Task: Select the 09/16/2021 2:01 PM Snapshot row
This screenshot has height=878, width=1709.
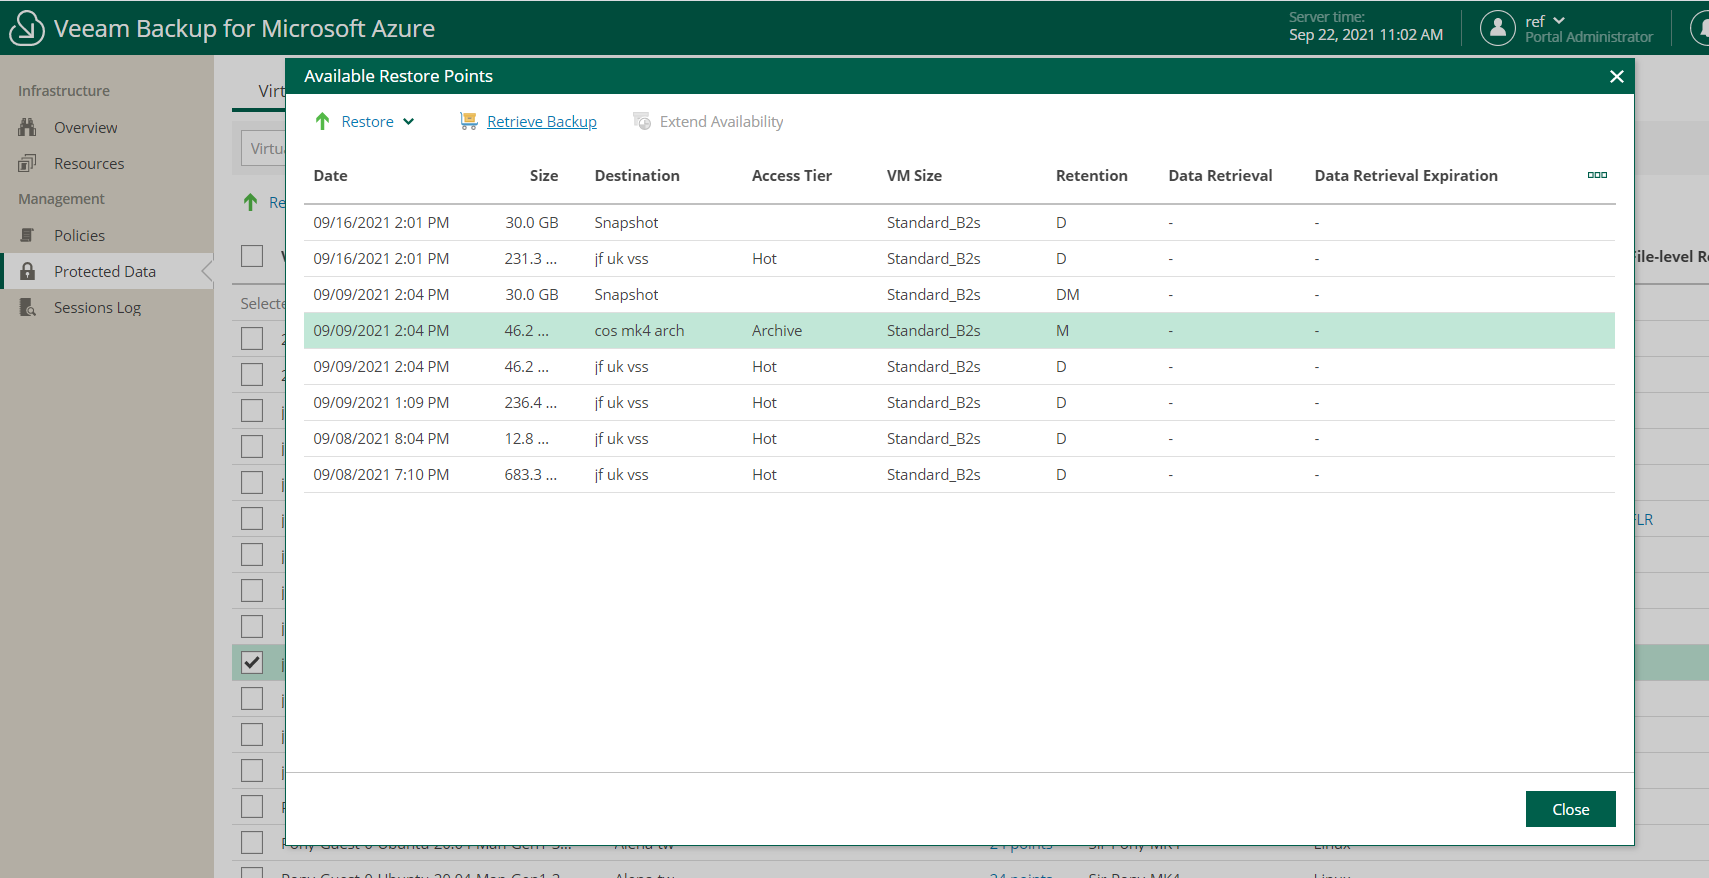Action: point(959,222)
